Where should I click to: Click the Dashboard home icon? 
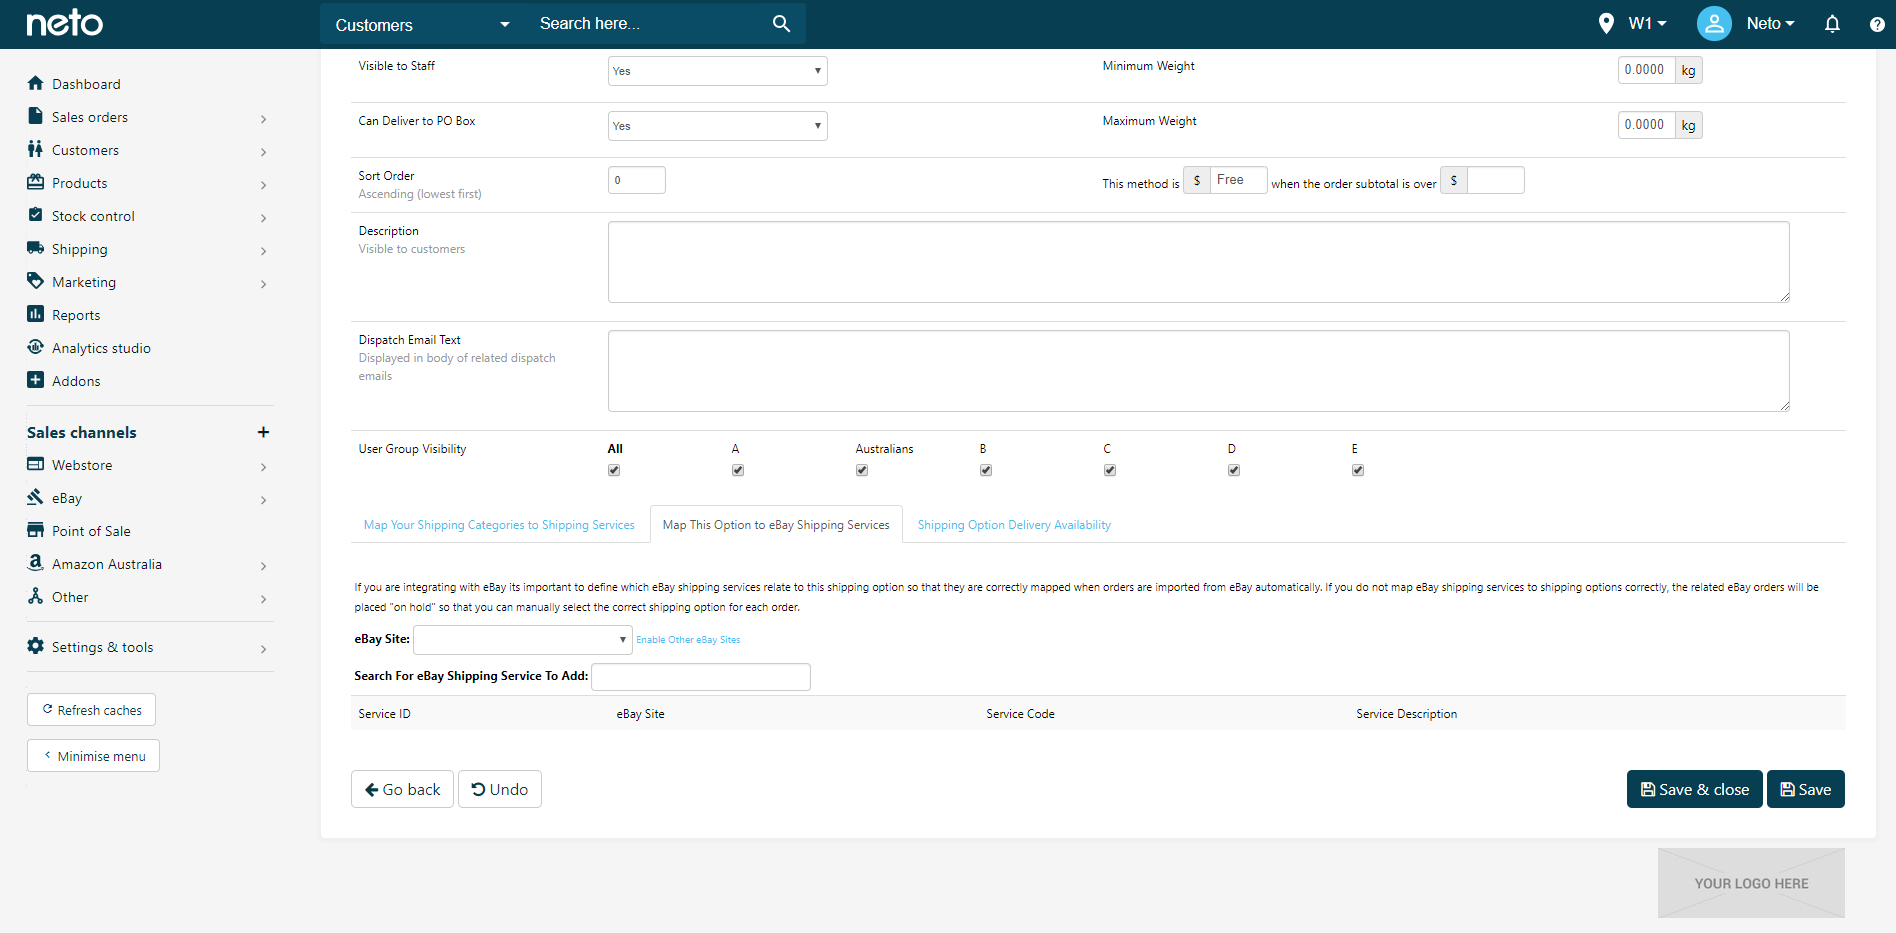(x=36, y=83)
